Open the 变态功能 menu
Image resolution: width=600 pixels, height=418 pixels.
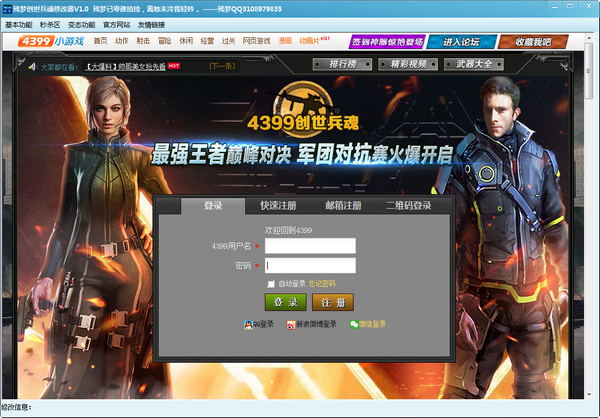click(x=82, y=25)
